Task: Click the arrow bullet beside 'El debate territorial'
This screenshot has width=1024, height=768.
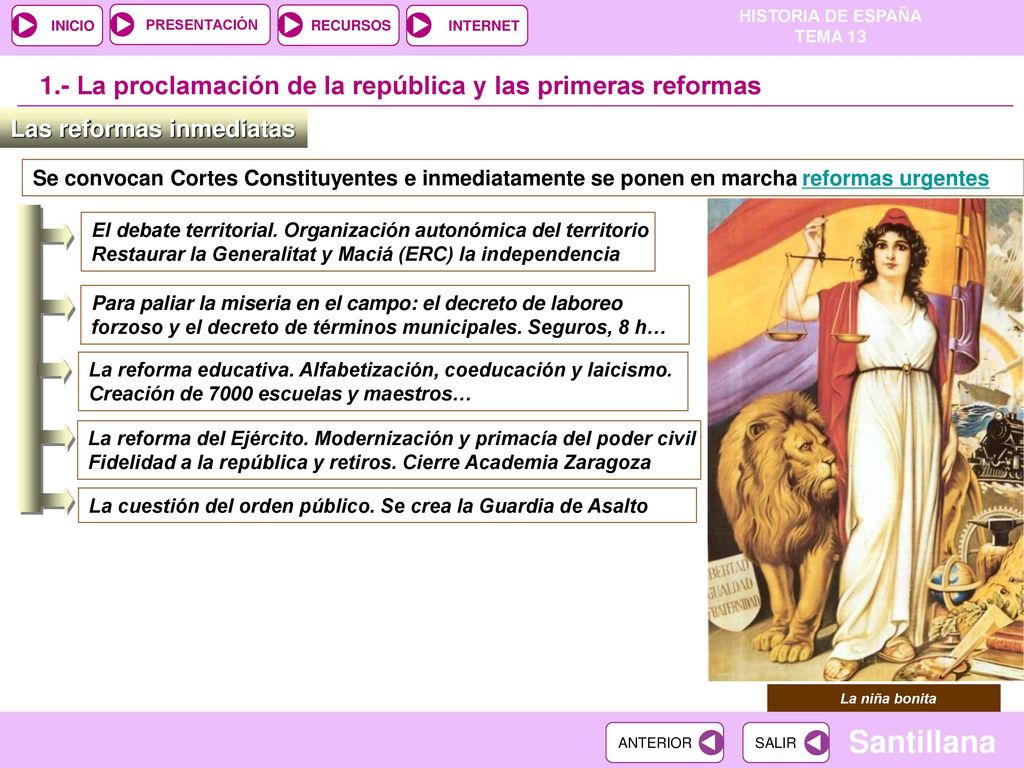Action: 58,235
